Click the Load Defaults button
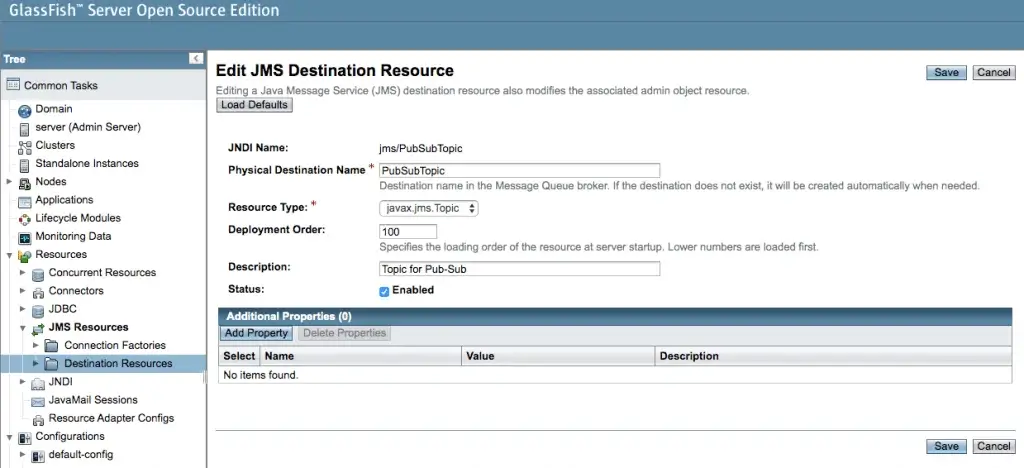 [254, 104]
